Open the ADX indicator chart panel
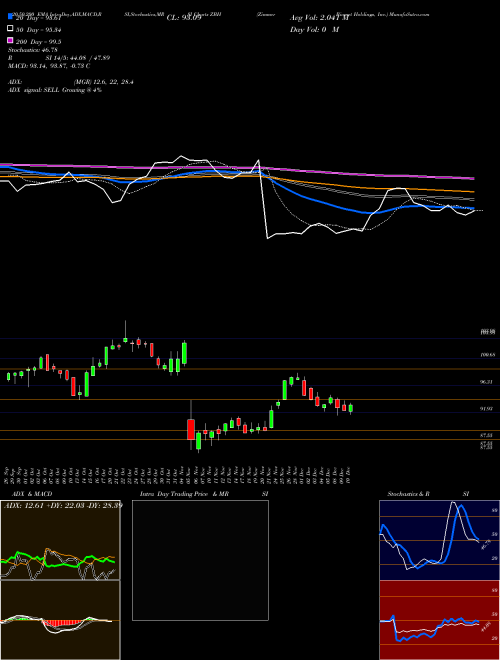 pos(60,540)
